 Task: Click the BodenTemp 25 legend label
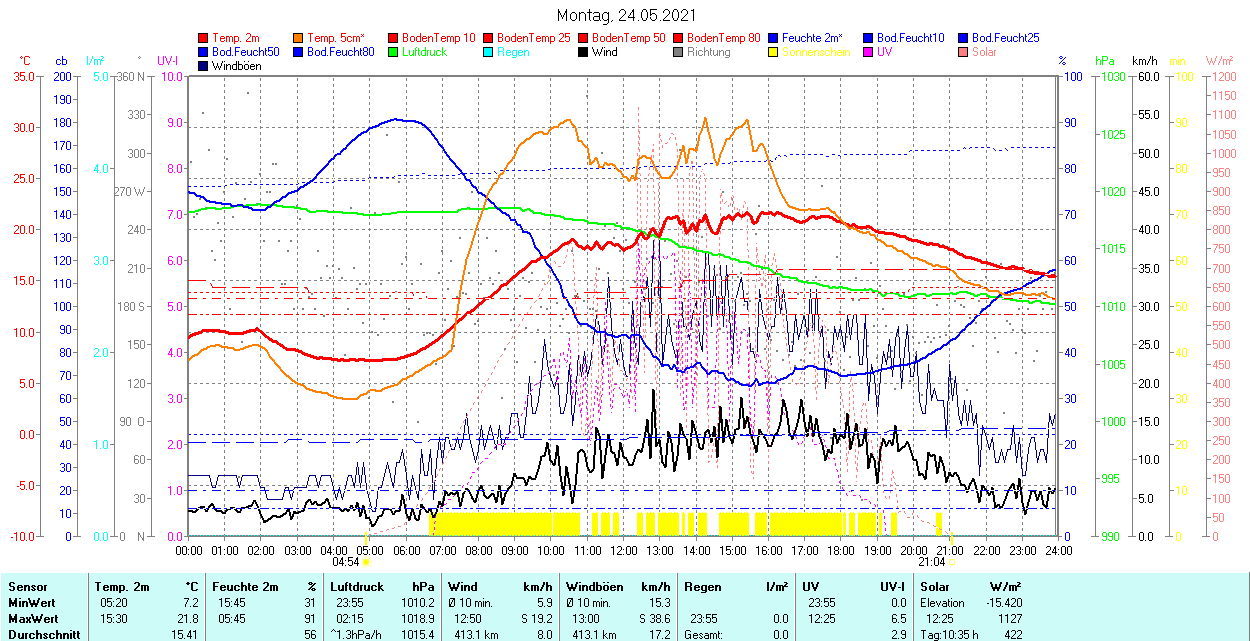(x=534, y=38)
